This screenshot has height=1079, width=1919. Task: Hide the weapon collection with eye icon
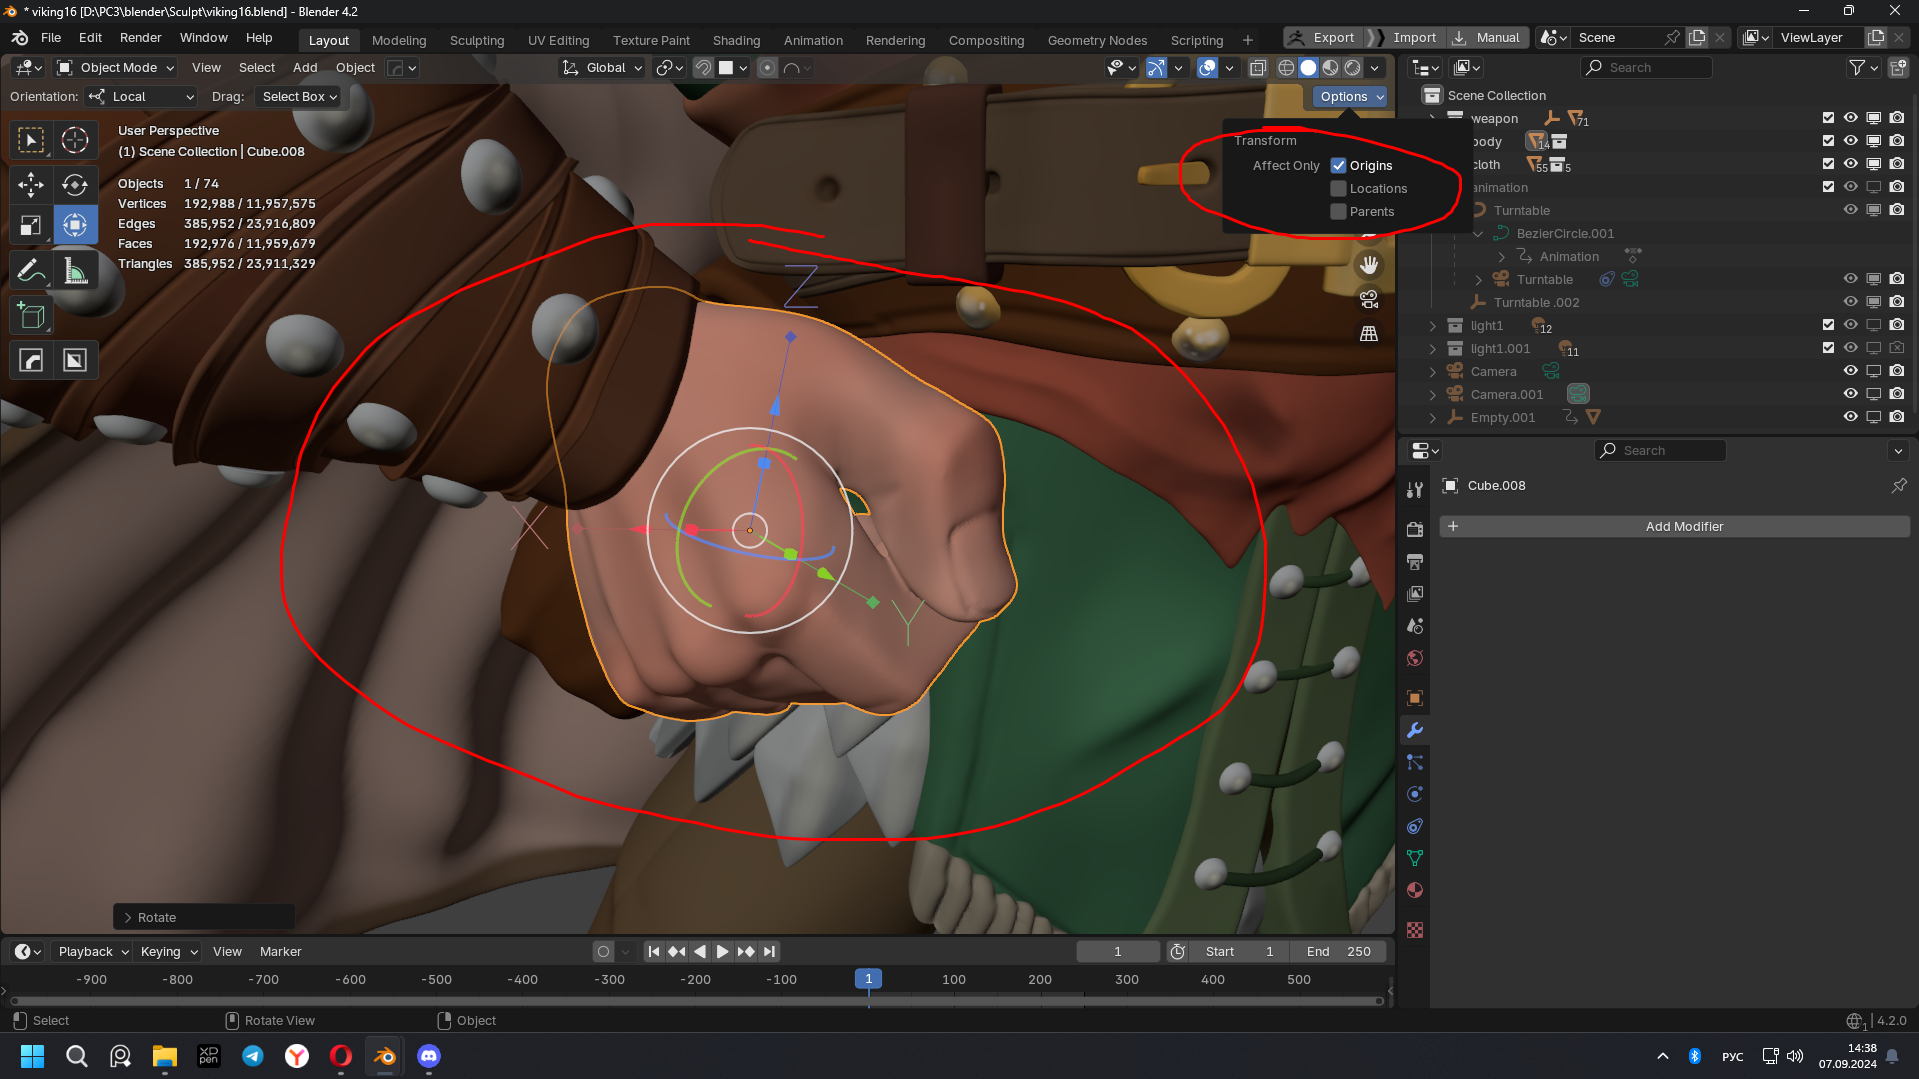point(1851,118)
